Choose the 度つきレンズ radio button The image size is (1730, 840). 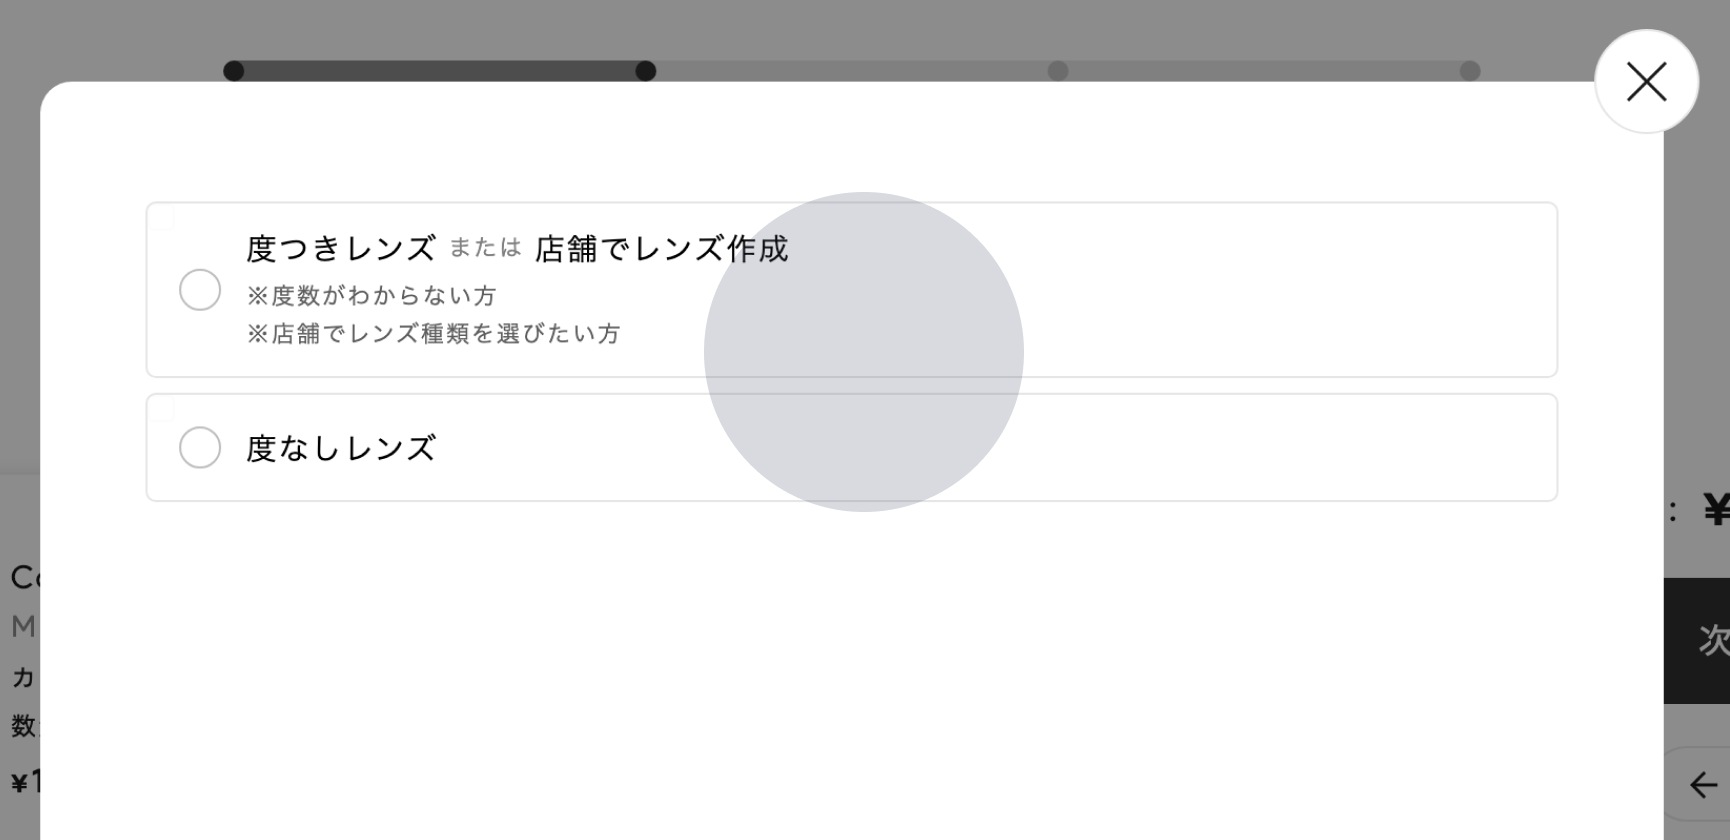click(x=200, y=290)
